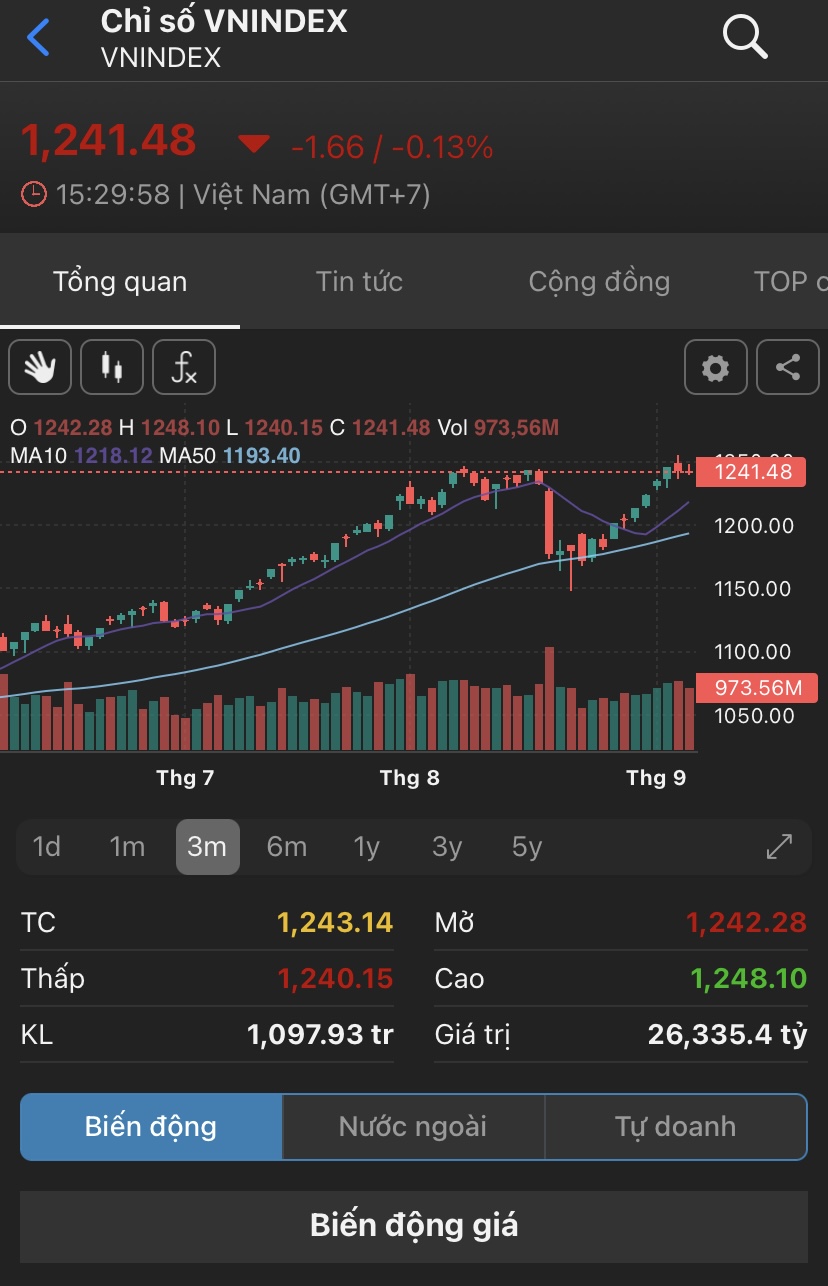828x1286 pixels.
Task: Switch to 5y chart range
Action: [527, 847]
